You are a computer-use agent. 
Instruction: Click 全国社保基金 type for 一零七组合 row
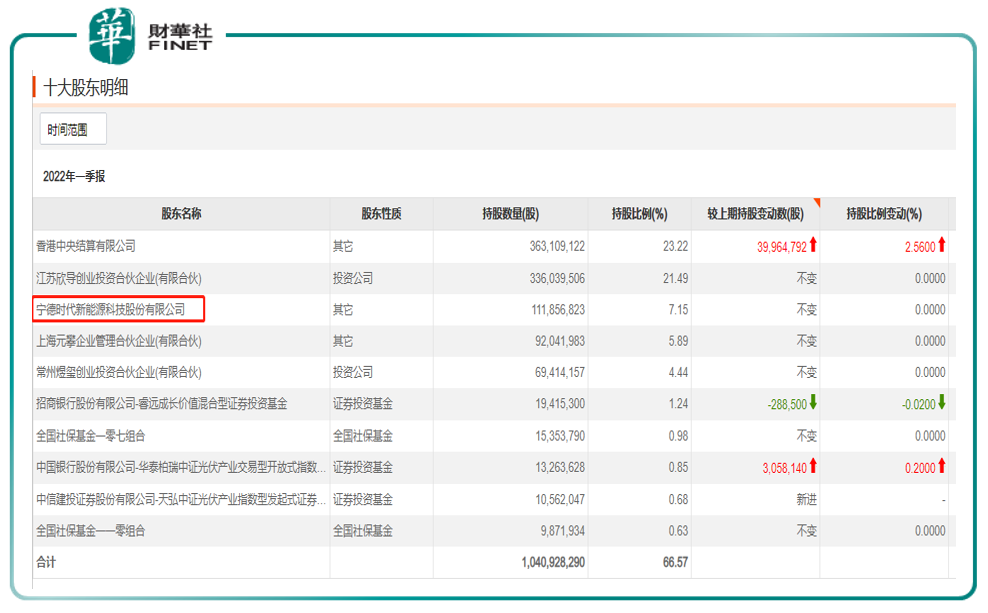pos(363,436)
